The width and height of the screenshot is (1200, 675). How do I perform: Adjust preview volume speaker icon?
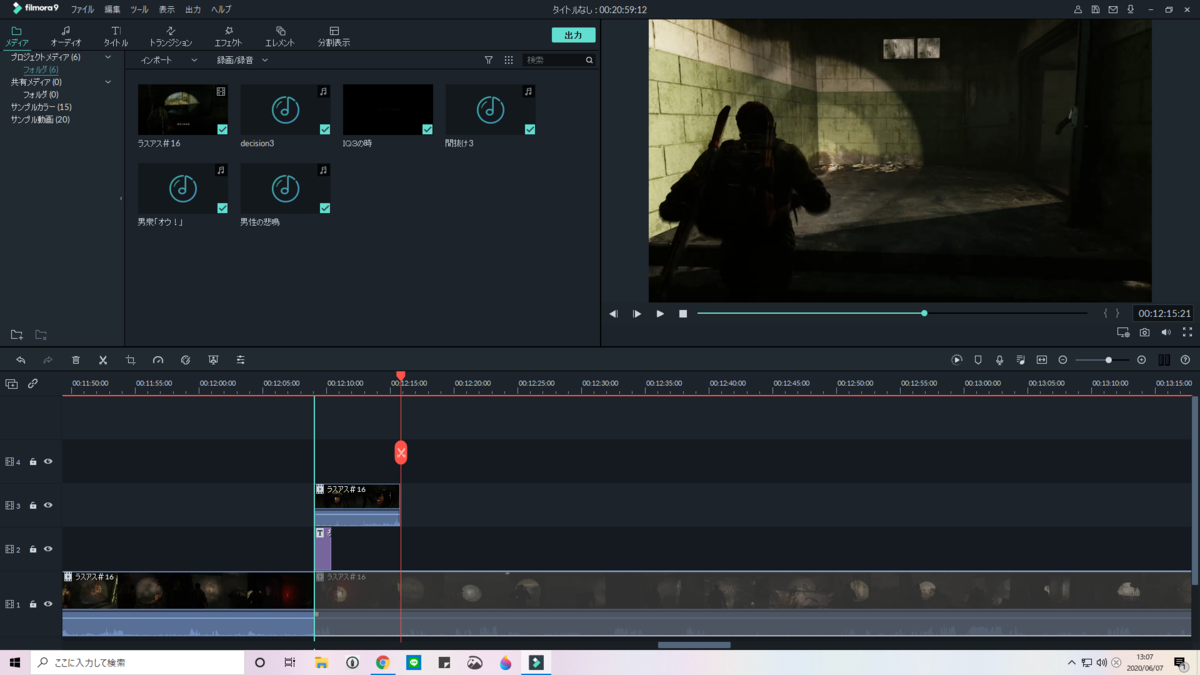(1166, 332)
